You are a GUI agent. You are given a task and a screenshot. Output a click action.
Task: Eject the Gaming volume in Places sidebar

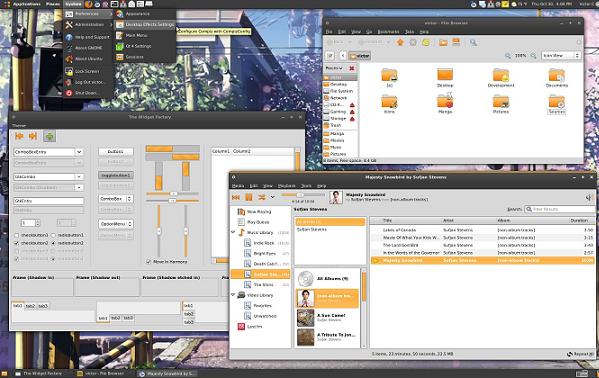pyautogui.click(x=352, y=112)
